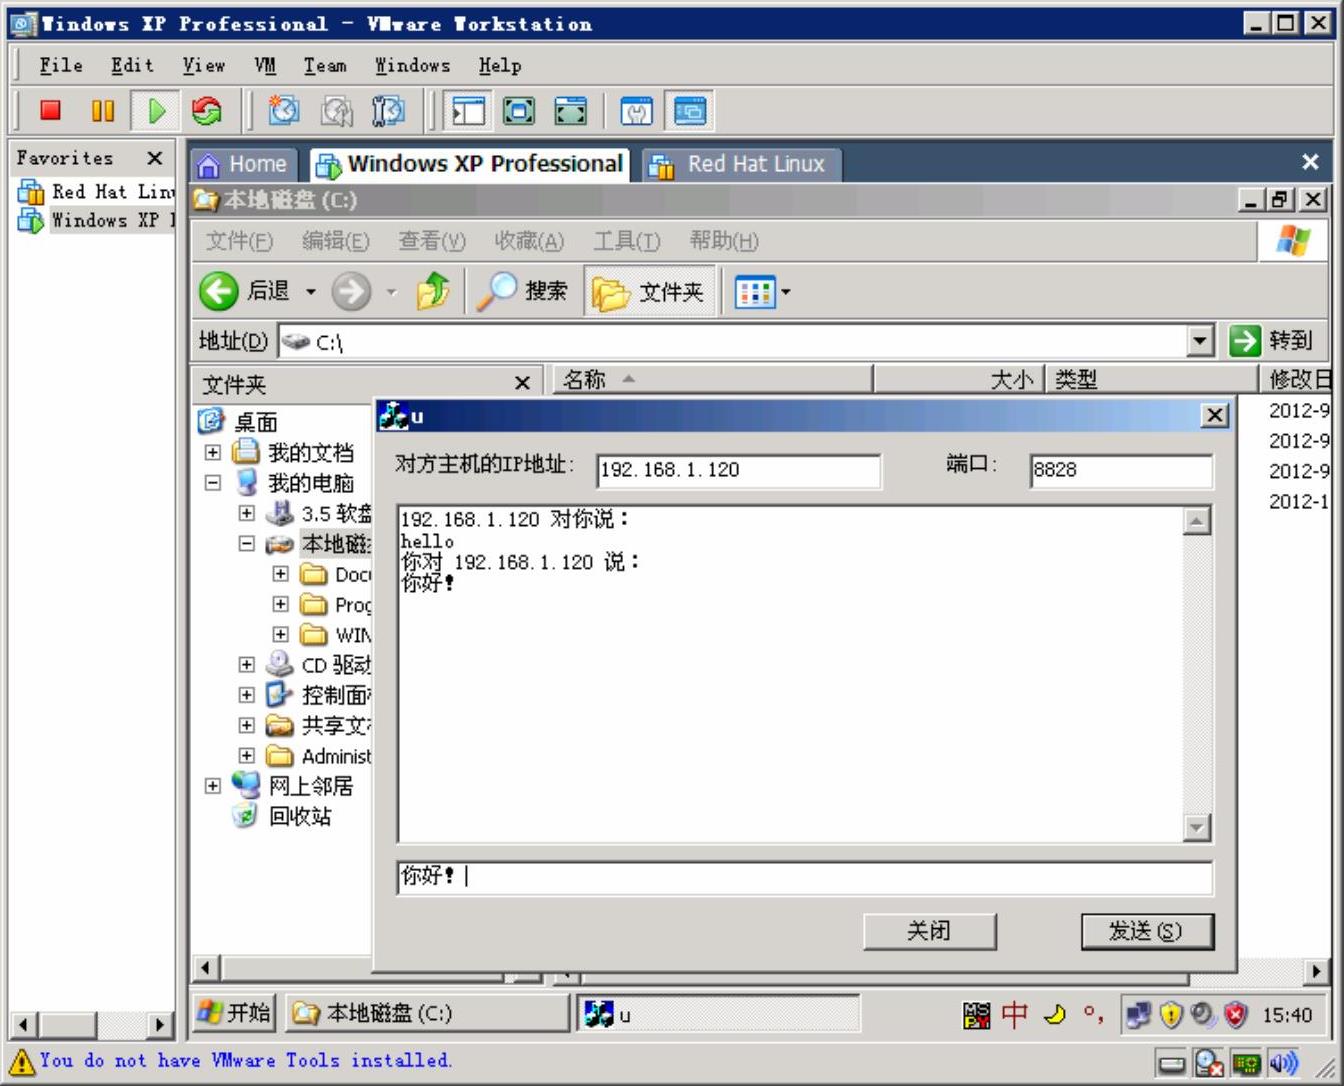Click chat log scrollbar down arrow

tap(1197, 827)
